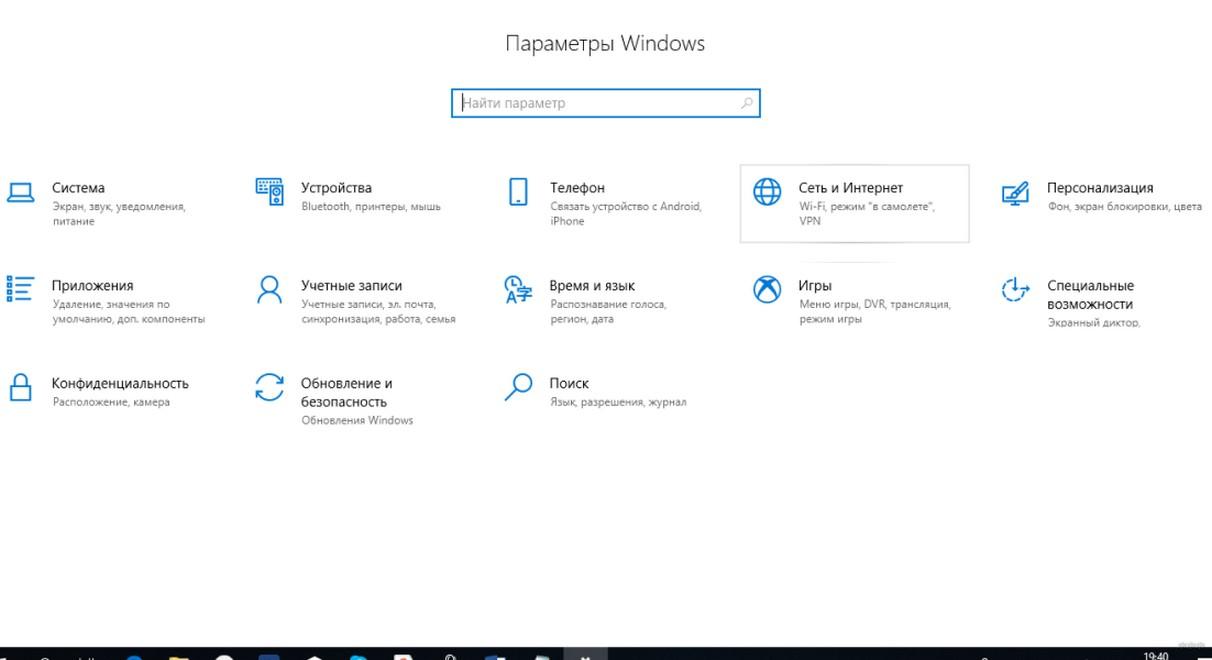Click the Телефон phone icon
This screenshot has height=660, width=1212.
coord(518,191)
